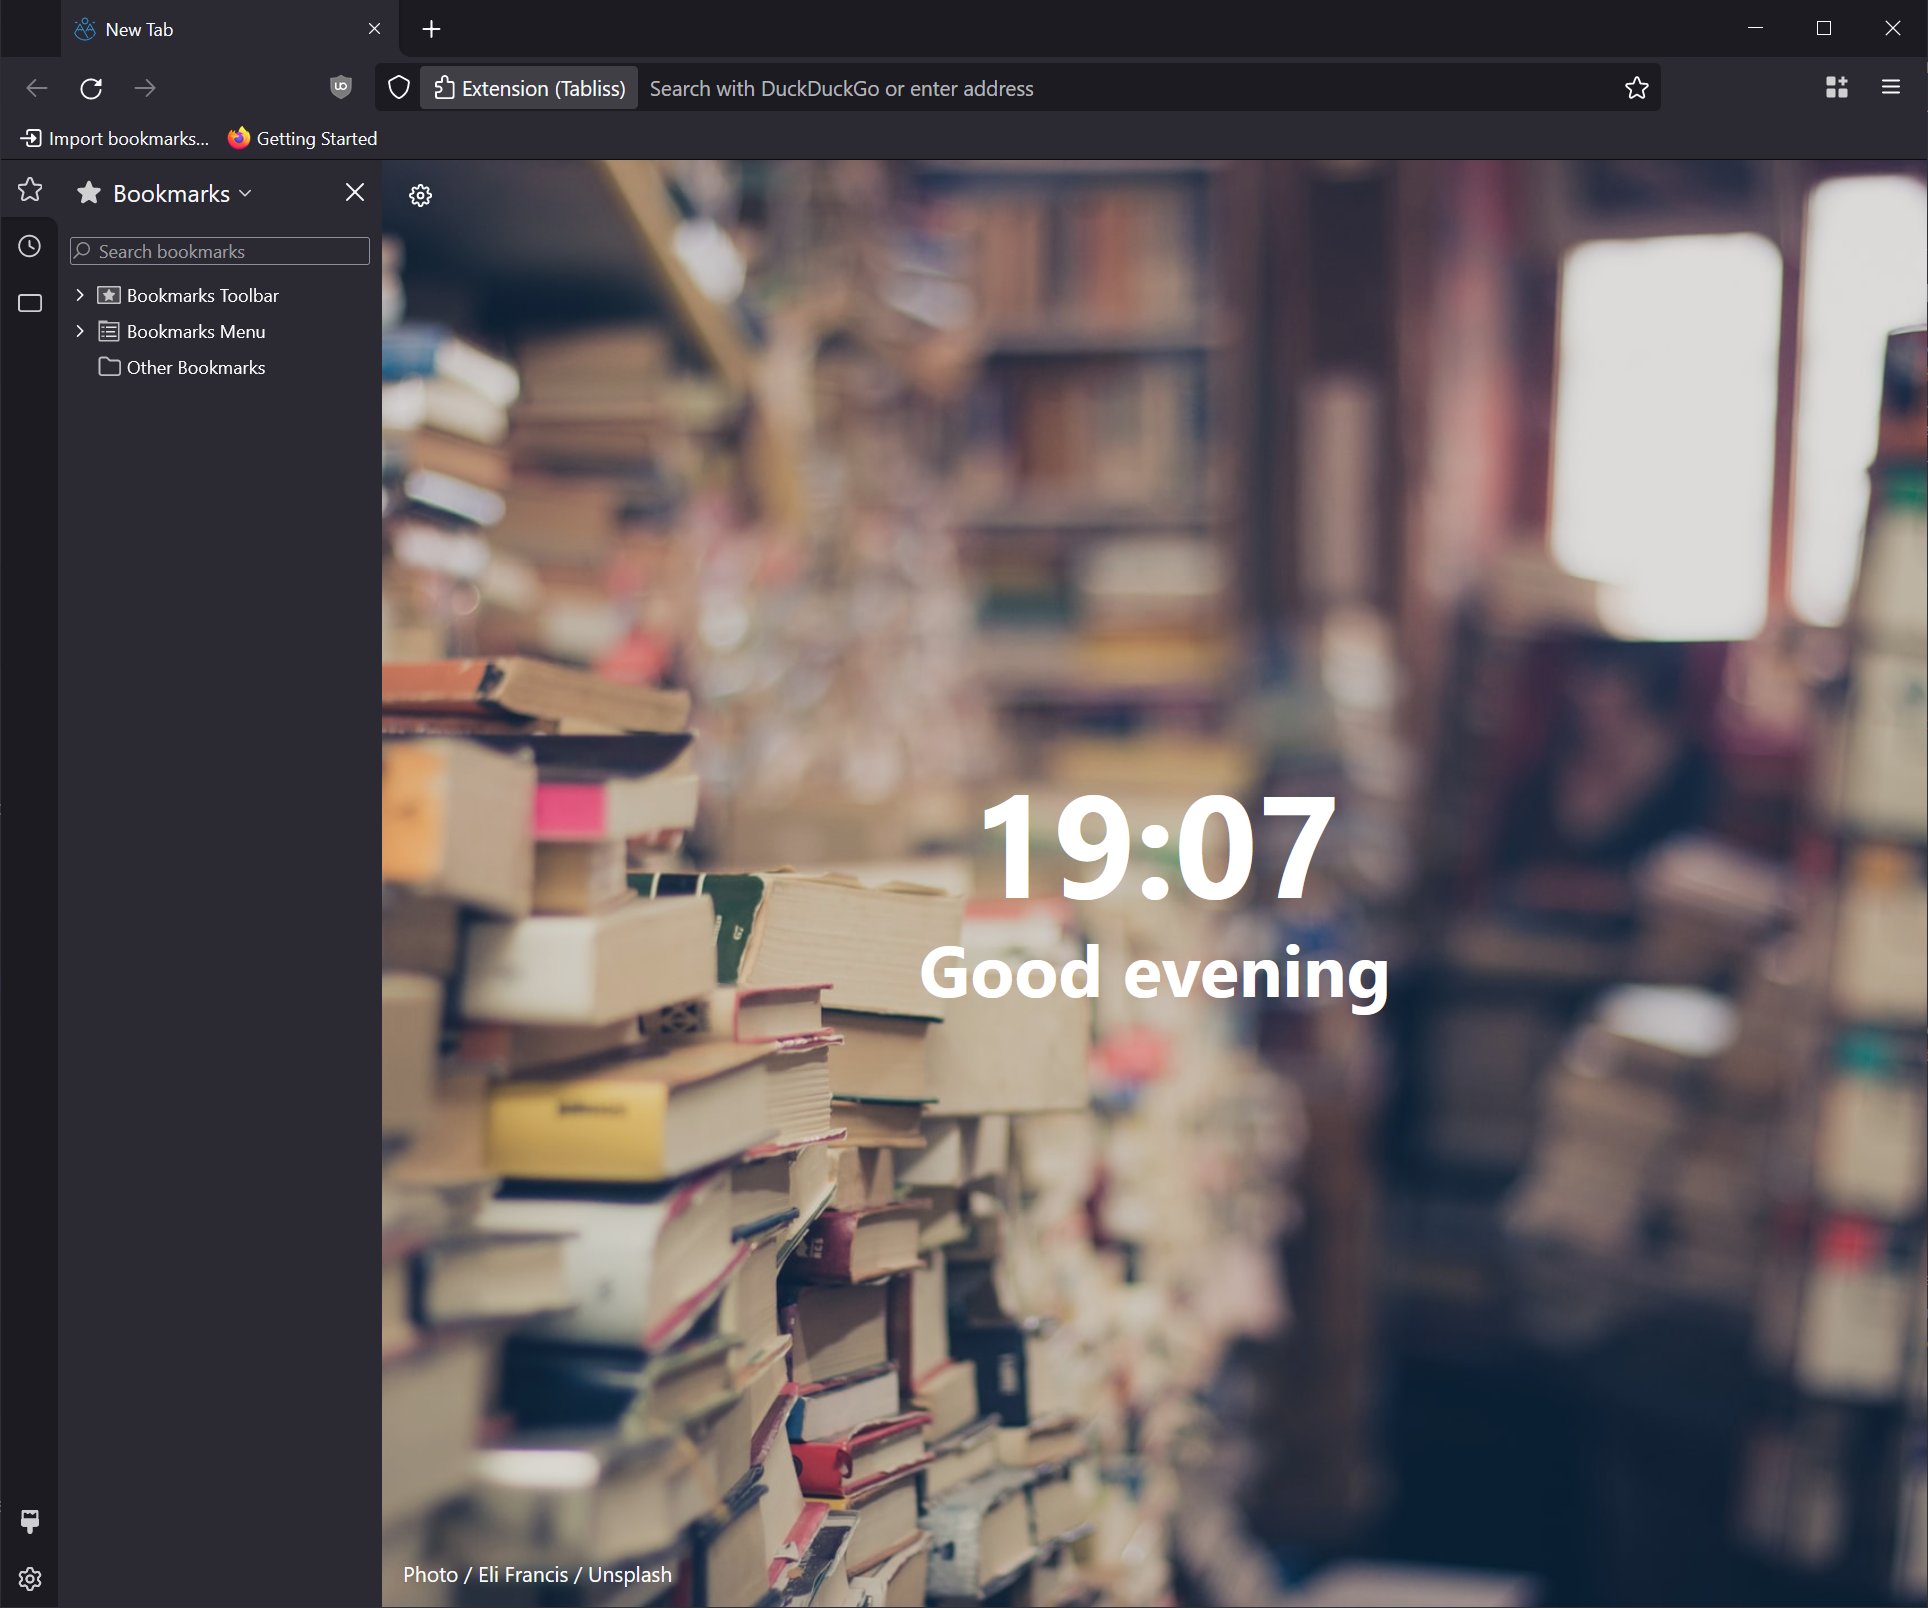The width and height of the screenshot is (1928, 1608).
Task: Open the history sidebar clock icon
Action: point(30,246)
